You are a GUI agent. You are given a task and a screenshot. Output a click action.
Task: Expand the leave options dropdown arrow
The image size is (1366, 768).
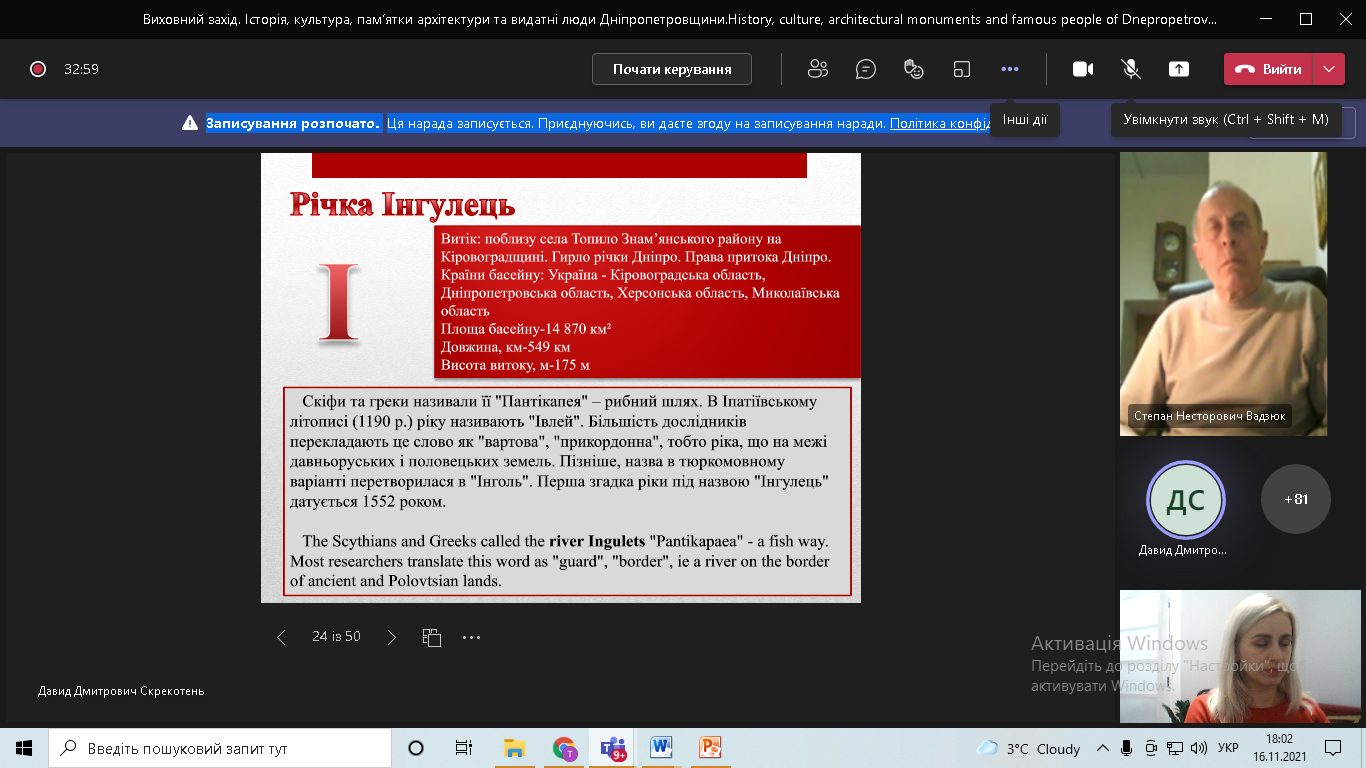coord(1329,69)
